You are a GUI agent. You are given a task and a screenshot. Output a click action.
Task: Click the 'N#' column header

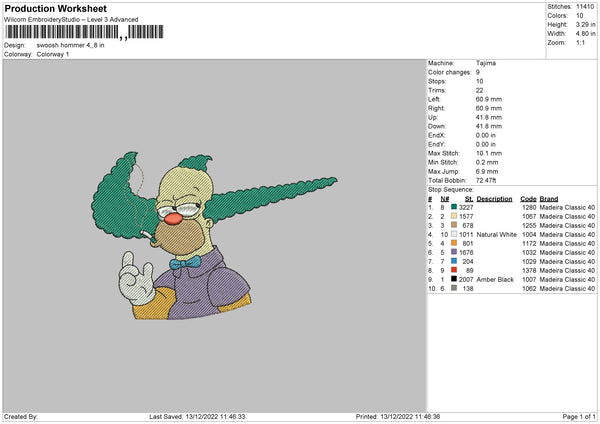point(445,199)
